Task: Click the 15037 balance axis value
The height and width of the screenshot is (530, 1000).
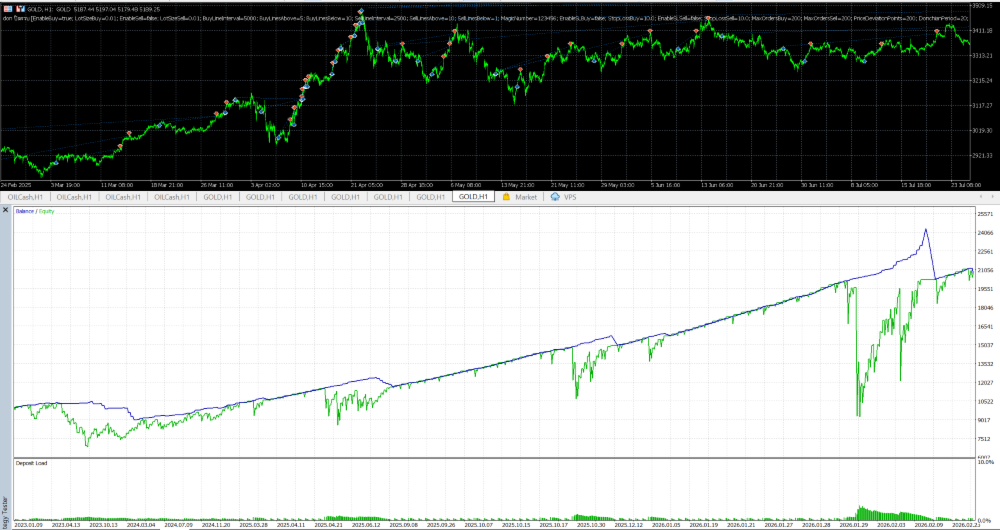Action: (984, 345)
